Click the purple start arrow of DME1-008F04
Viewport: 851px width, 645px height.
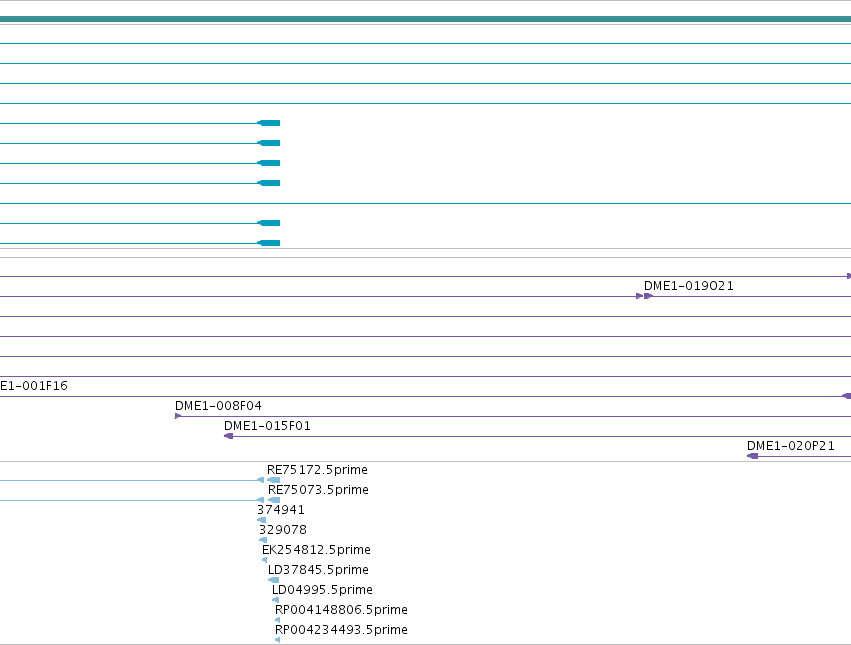point(178,416)
